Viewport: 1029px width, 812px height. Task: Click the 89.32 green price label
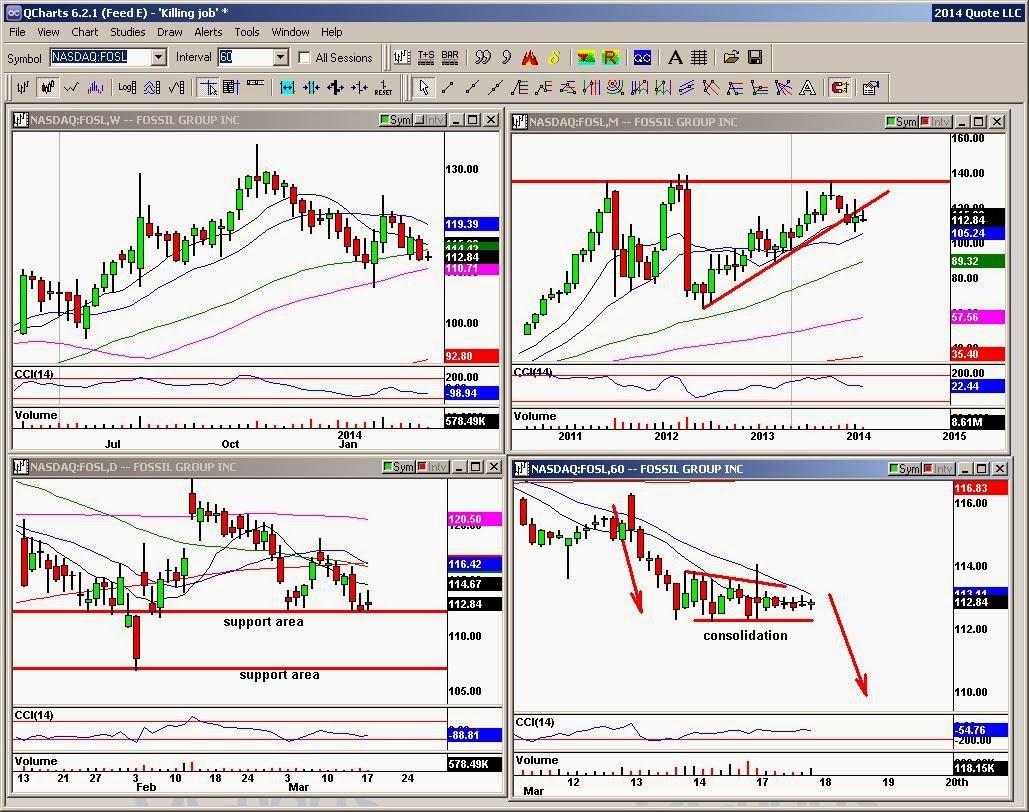(x=977, y=261)
